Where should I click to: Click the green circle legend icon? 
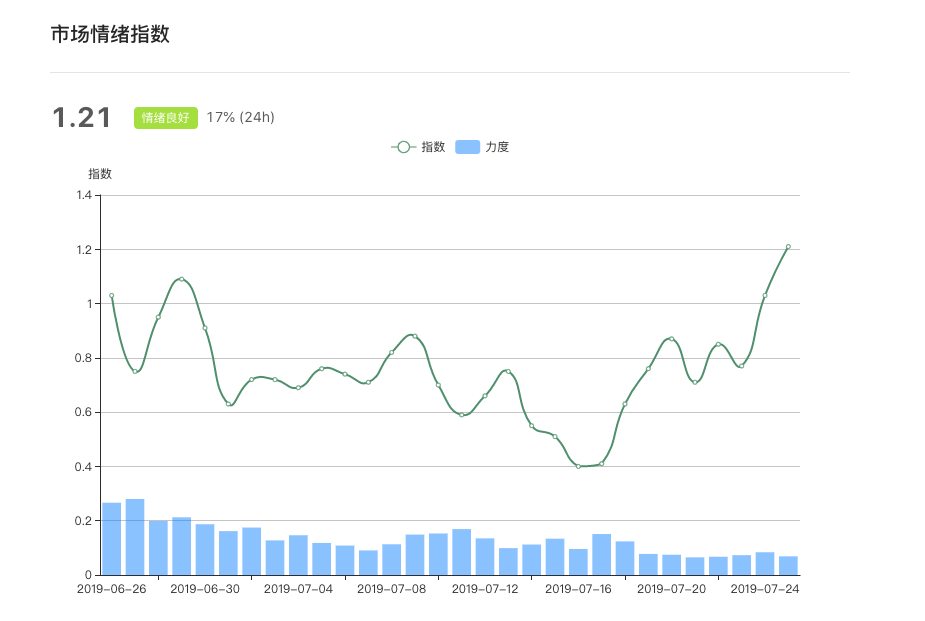[404, 147]
